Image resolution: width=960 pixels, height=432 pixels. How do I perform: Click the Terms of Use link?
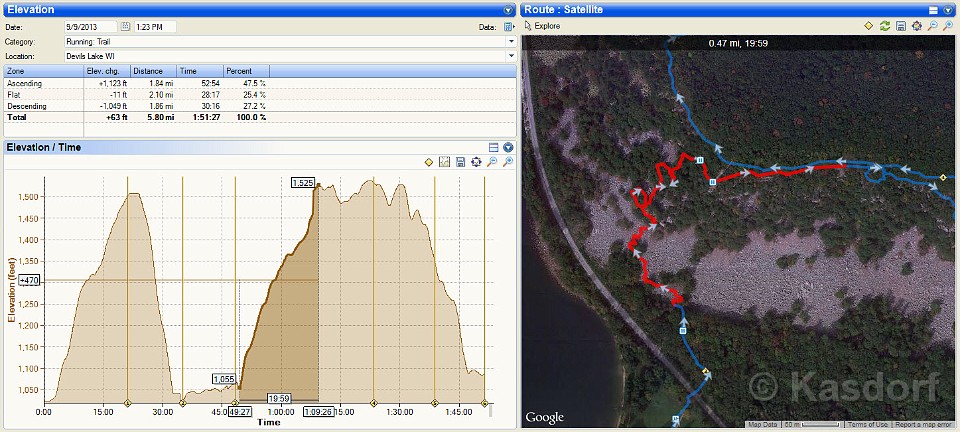tap(867, 425)
